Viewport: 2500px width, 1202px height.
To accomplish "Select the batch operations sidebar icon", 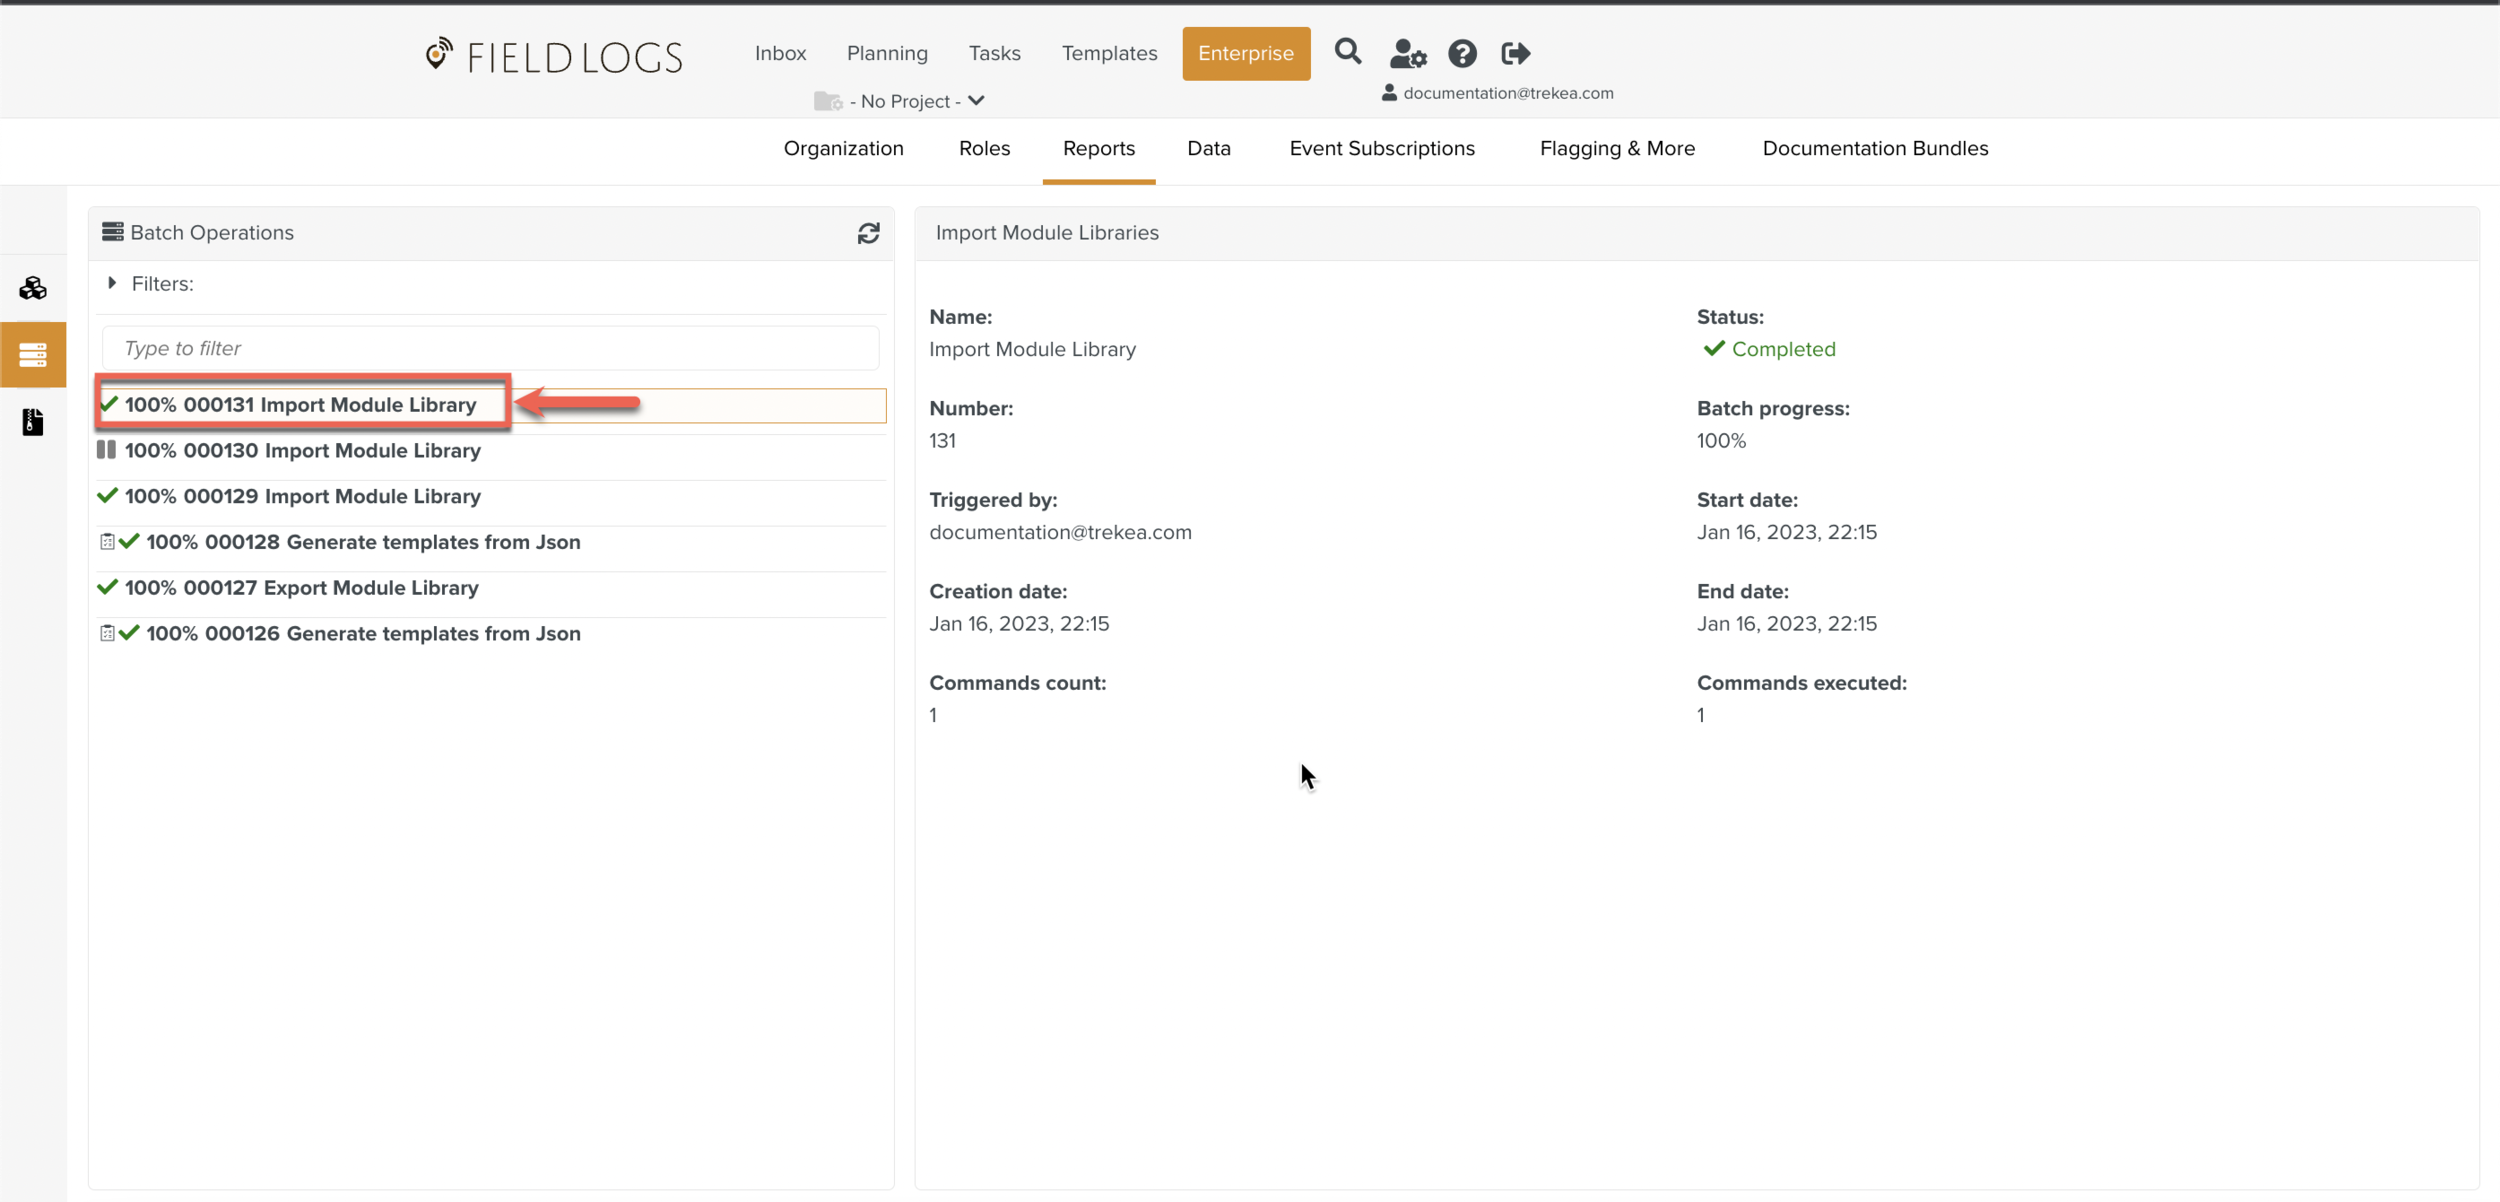I will click(x=33, y=355).
